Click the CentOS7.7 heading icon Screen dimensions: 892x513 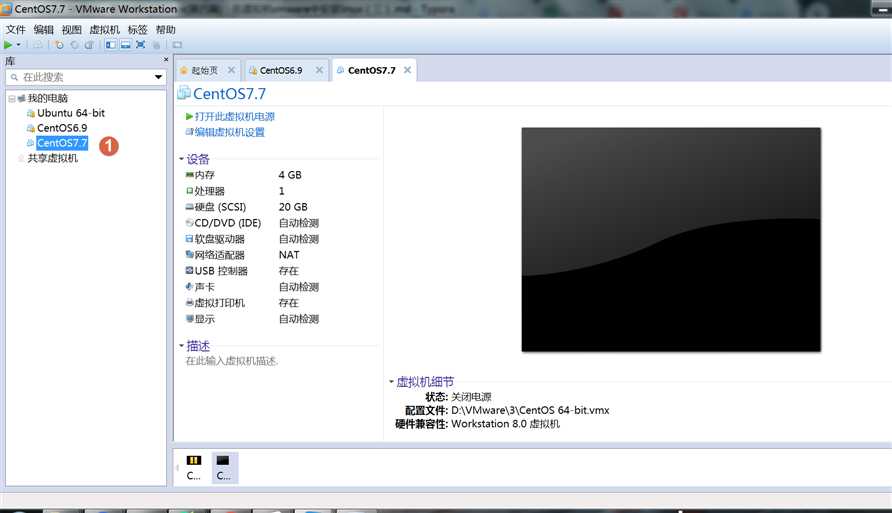pos(184,93)
